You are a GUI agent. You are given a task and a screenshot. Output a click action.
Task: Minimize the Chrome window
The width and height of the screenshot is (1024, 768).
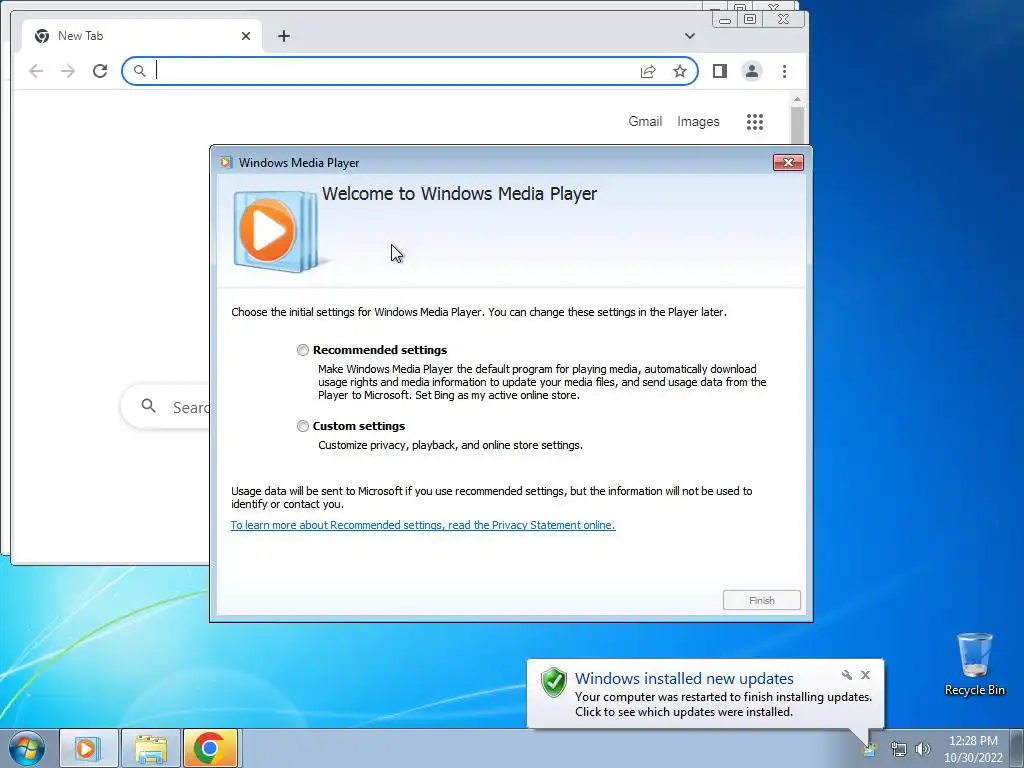724,20
